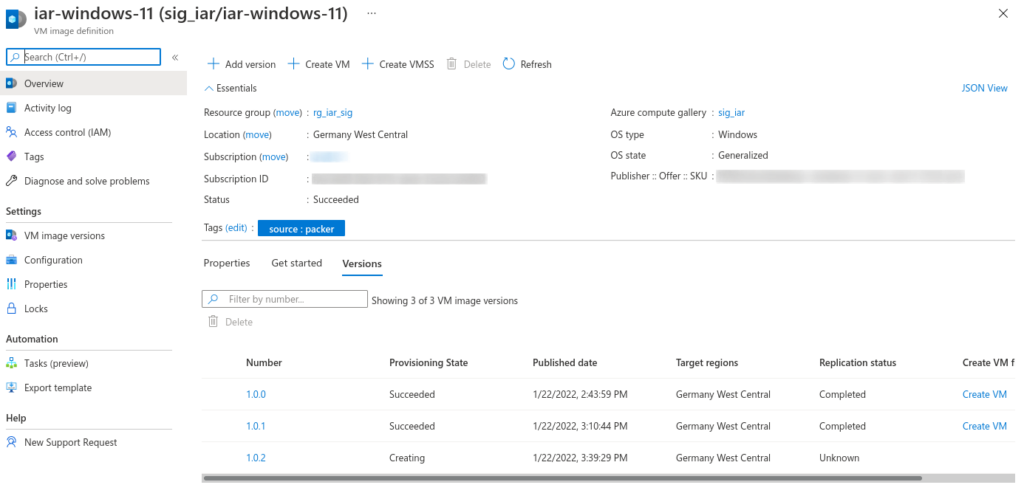Click the Filter by number field
This screenshot has width=1024, height=496.
285,299
